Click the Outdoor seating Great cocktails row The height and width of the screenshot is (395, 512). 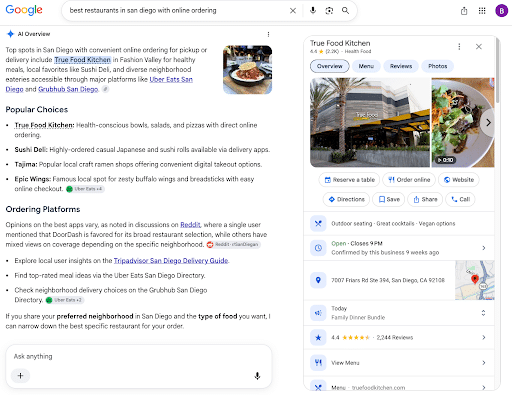[x=399, y=223]
